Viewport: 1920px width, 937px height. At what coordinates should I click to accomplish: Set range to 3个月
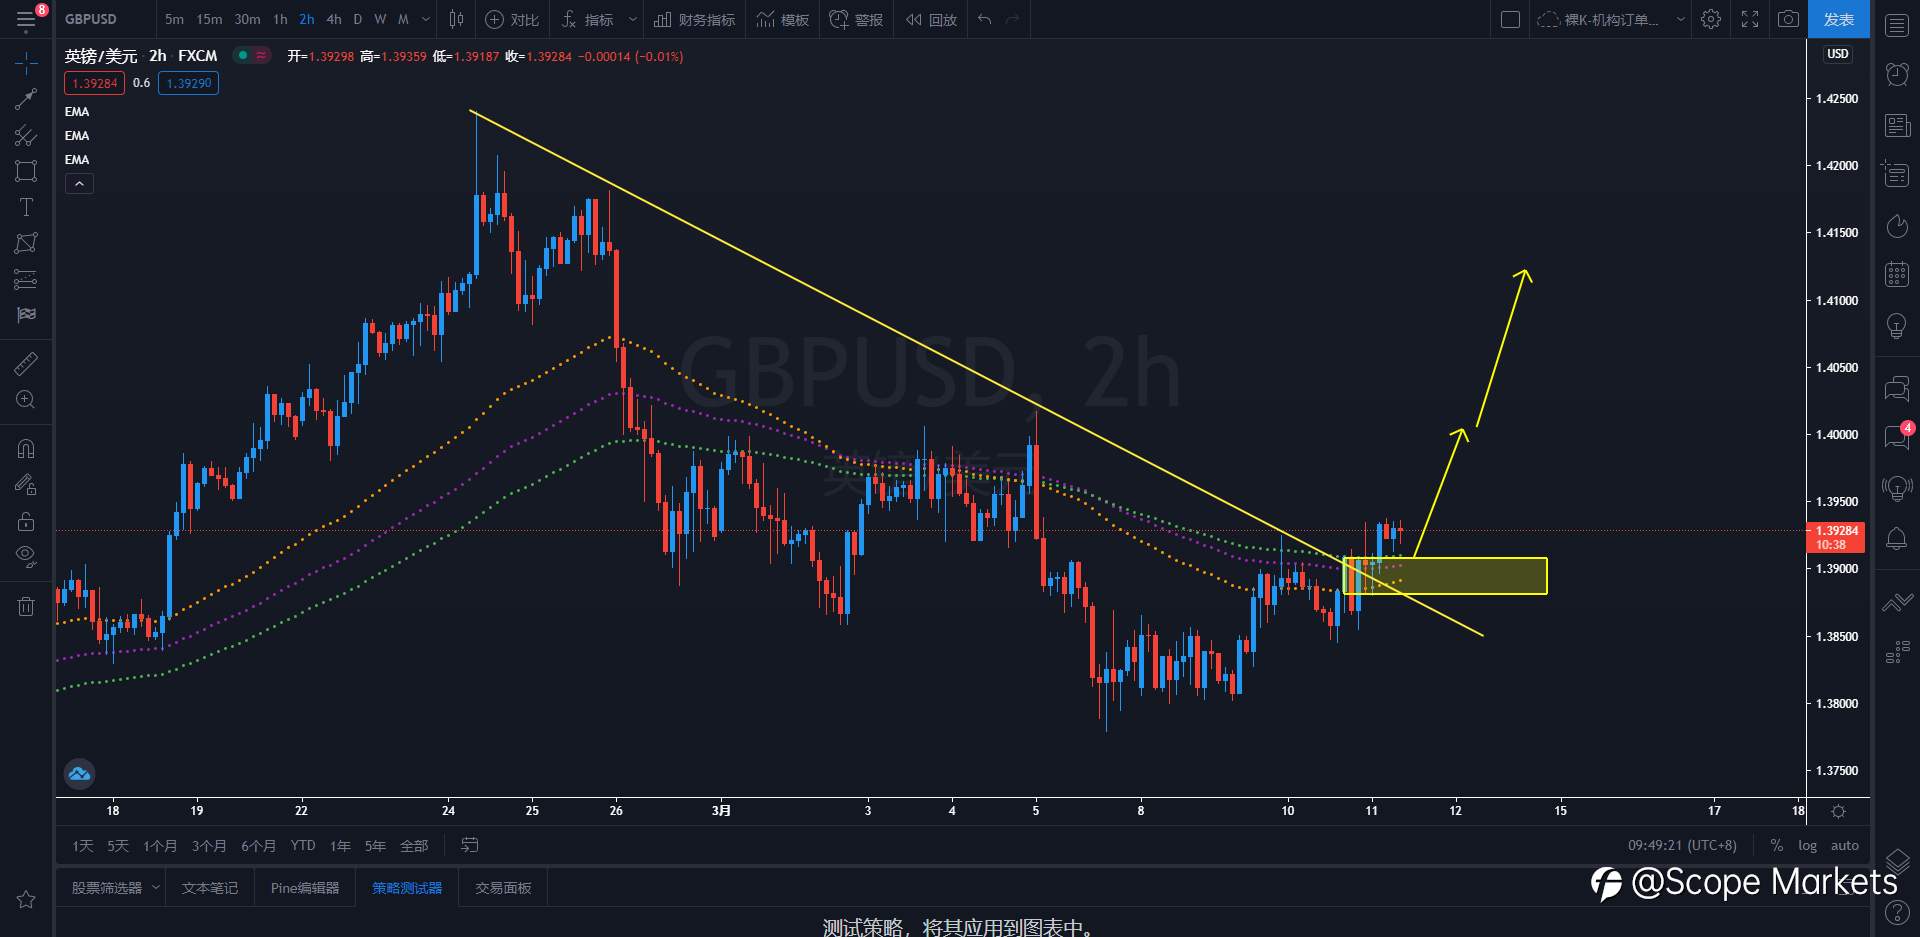coord(209,846)
